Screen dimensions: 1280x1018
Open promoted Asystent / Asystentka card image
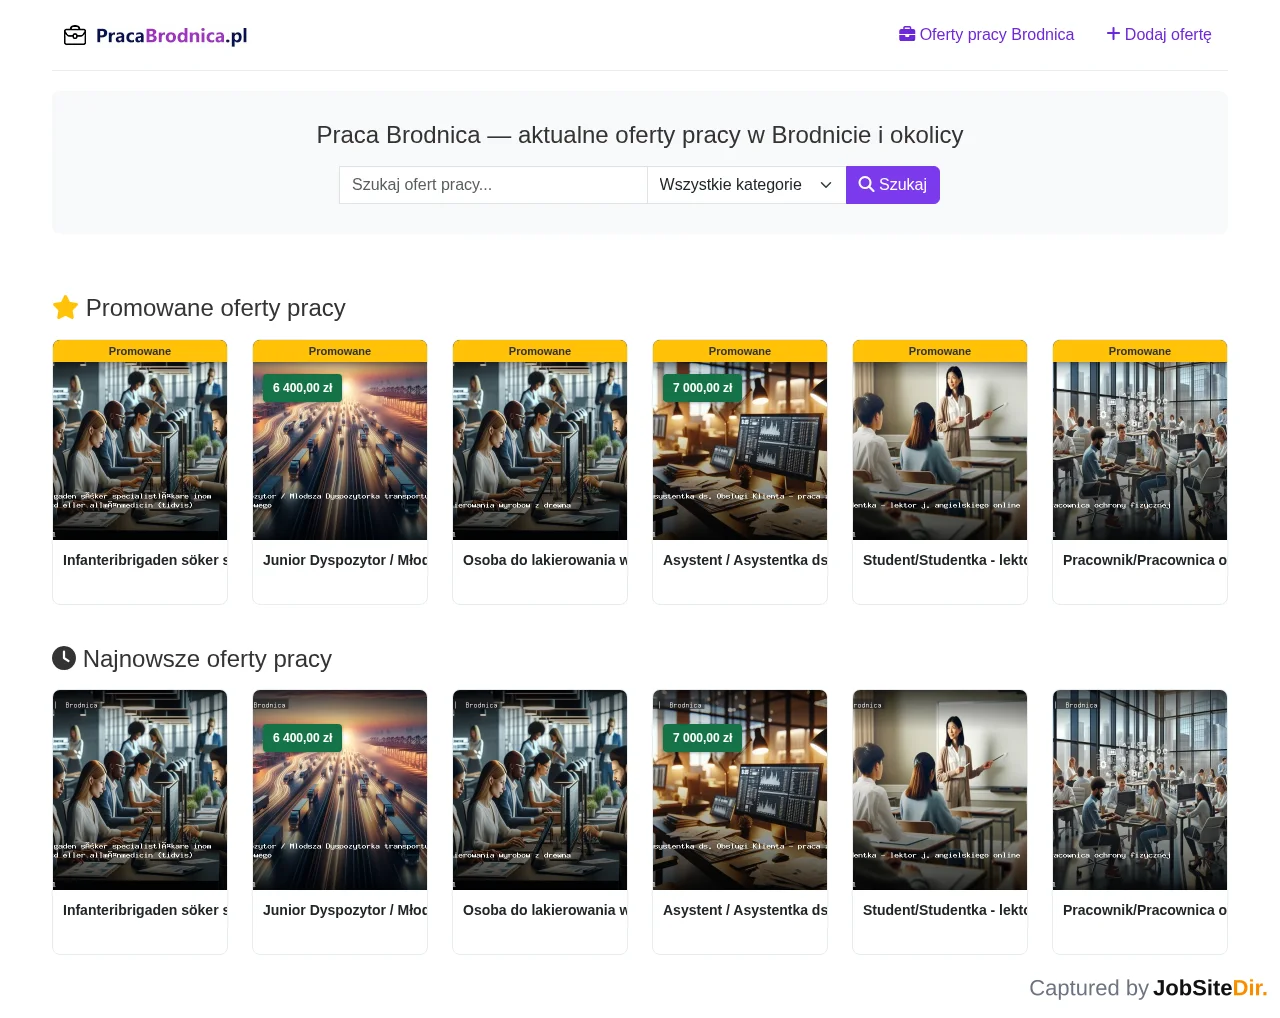(x=740, y=451)
